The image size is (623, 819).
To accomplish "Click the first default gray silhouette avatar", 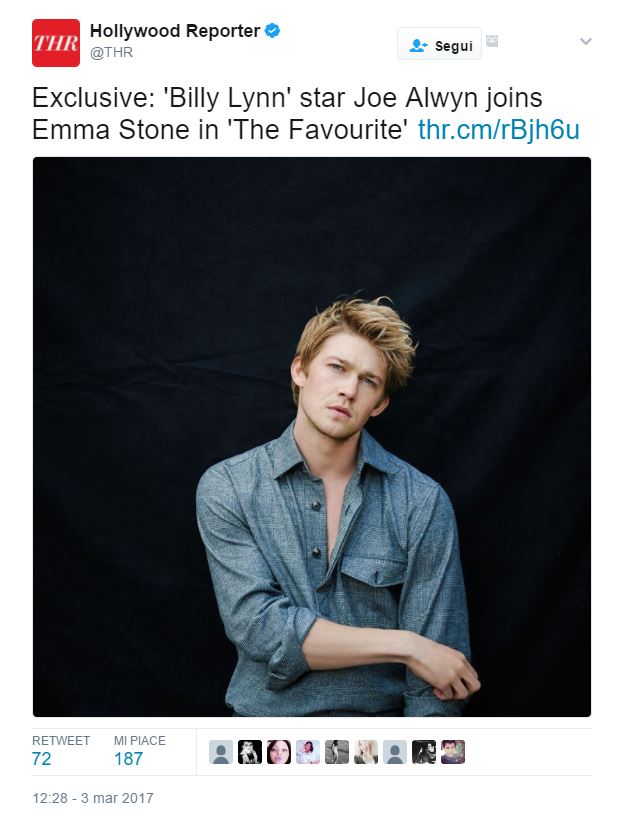I will [221, 752].
